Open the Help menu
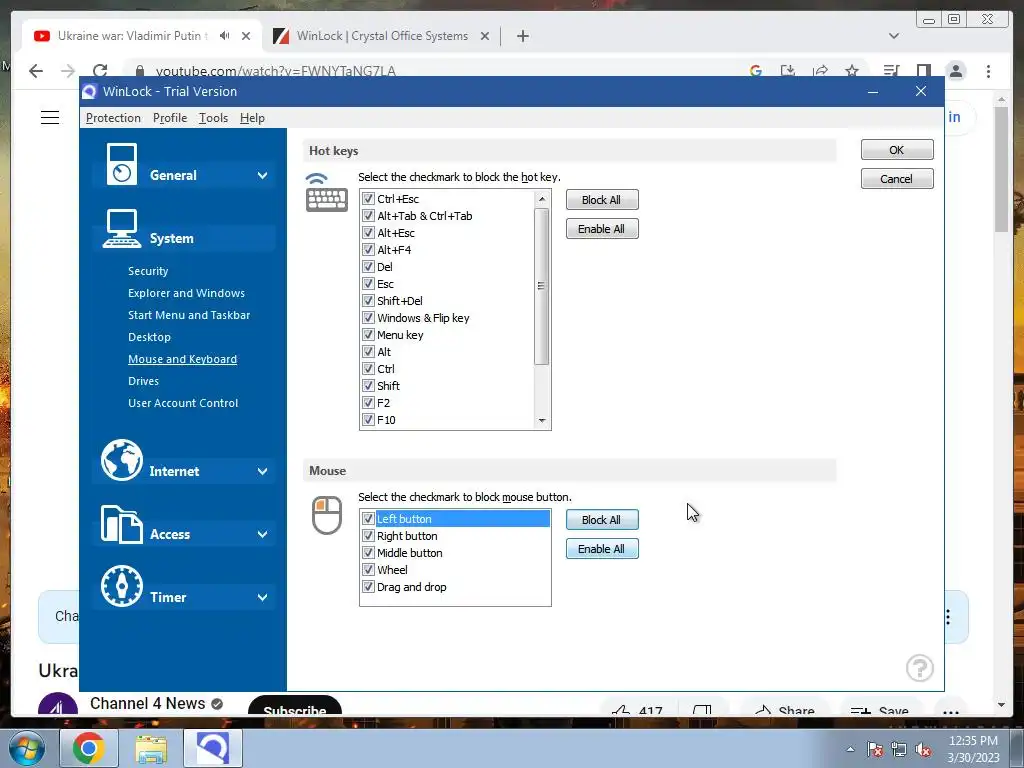This screenshot has width=1024, height=768. click(252, 118)
